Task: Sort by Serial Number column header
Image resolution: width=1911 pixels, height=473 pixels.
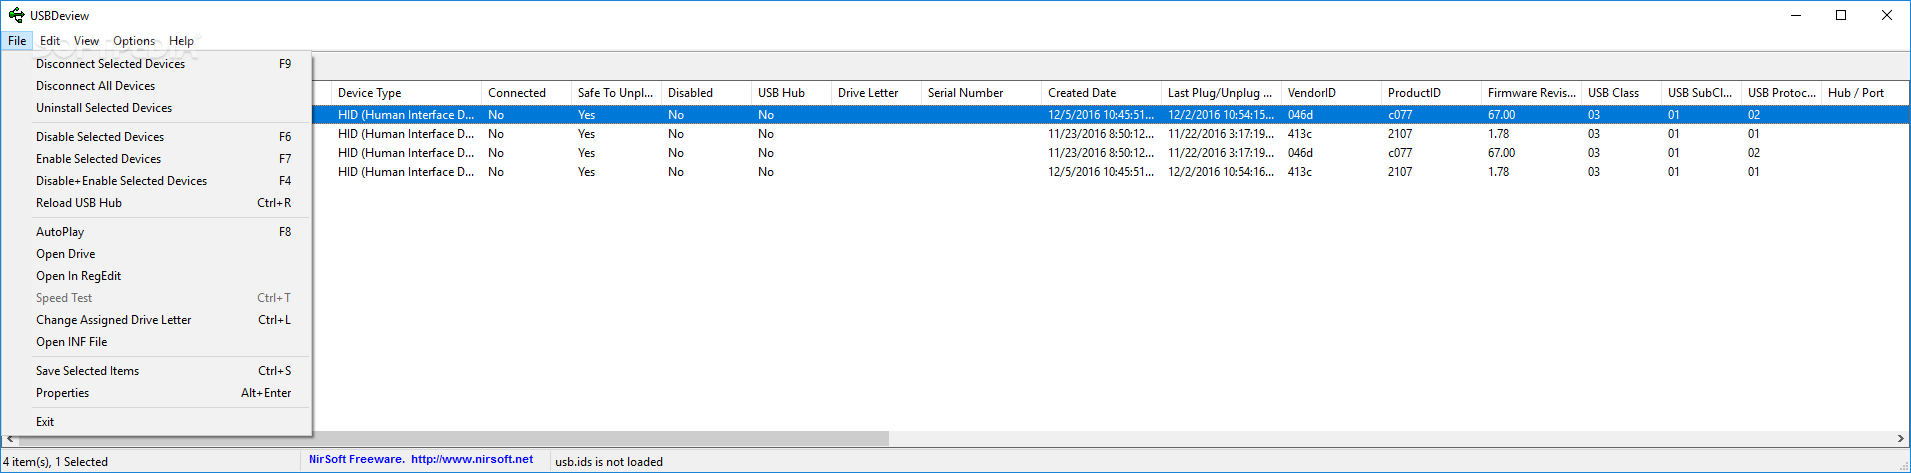Action: pyautogui.click(x=981, y=93)
